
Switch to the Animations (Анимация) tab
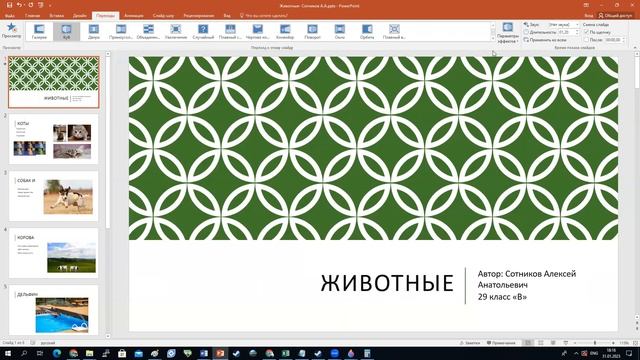(x=134, y=16)
